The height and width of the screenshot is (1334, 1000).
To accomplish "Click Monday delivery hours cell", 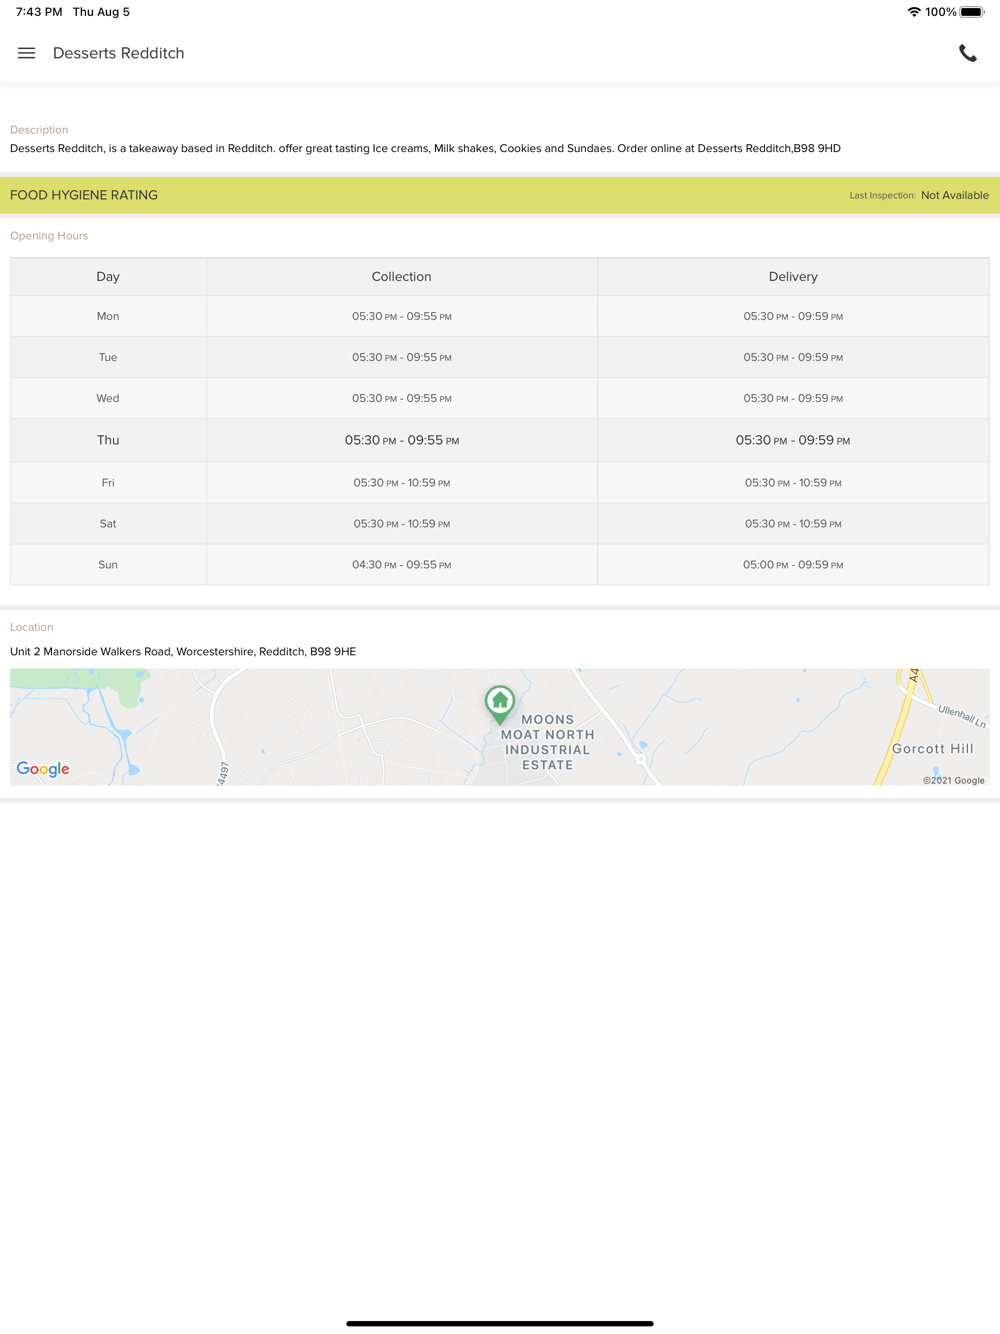I will (x=793, y=316).
